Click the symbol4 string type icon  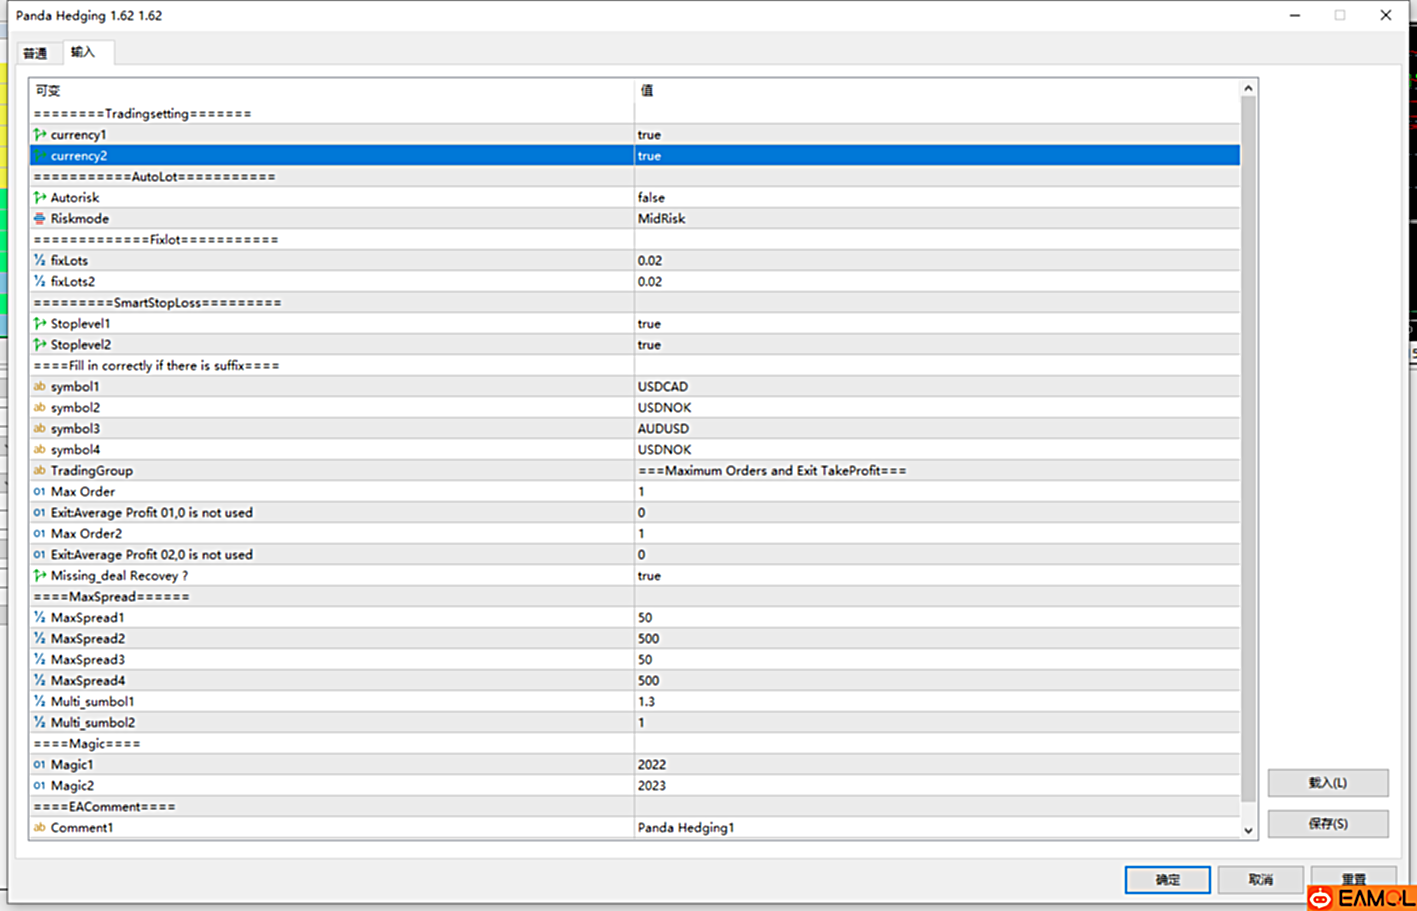click(x=40, y=449)
